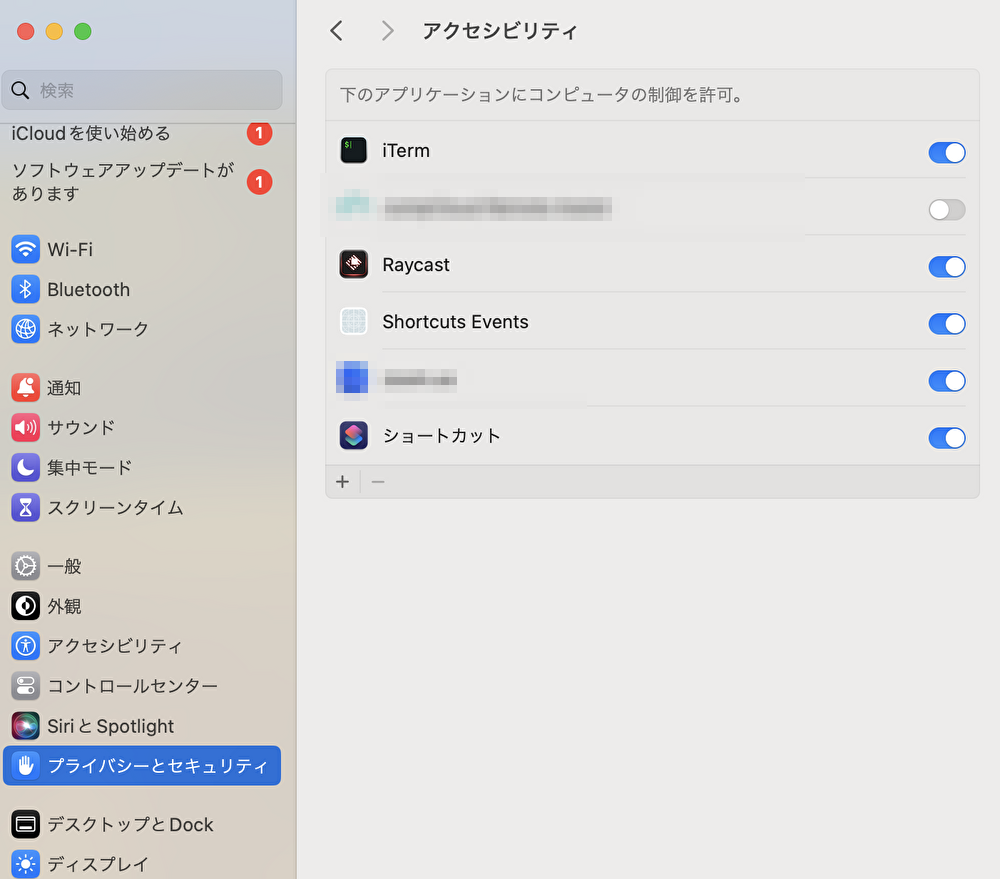1000x879 pixels.
Task: Enable the toggle below iTerm row
Action: (x=946, y=209)
